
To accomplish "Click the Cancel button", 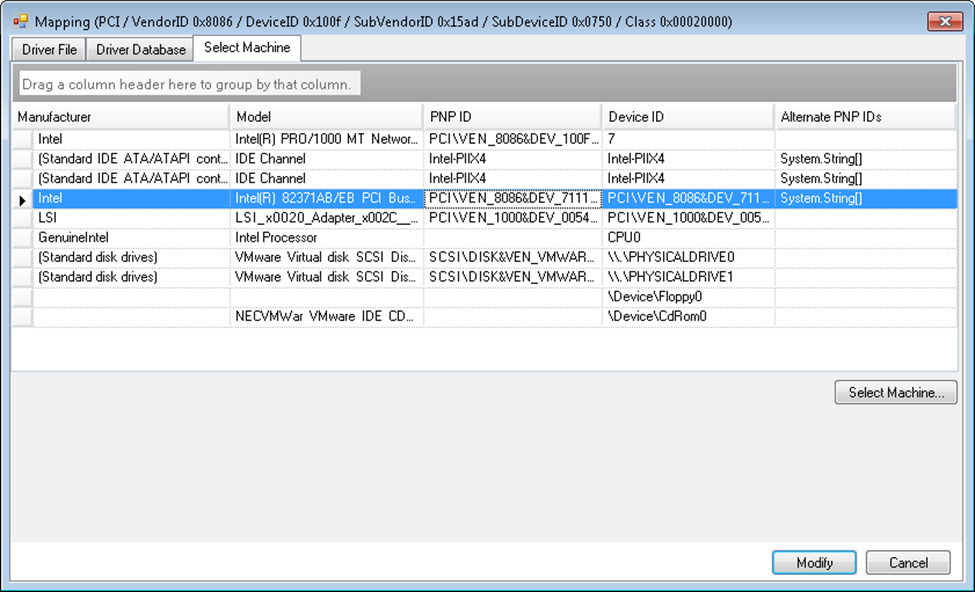I will coord(908,563).
